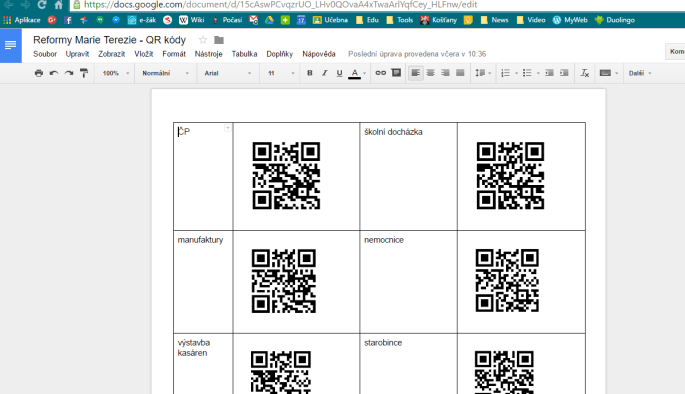Click the document title Reformy Marie Terezie
The image size is (685, 394).
coord(109,40)
